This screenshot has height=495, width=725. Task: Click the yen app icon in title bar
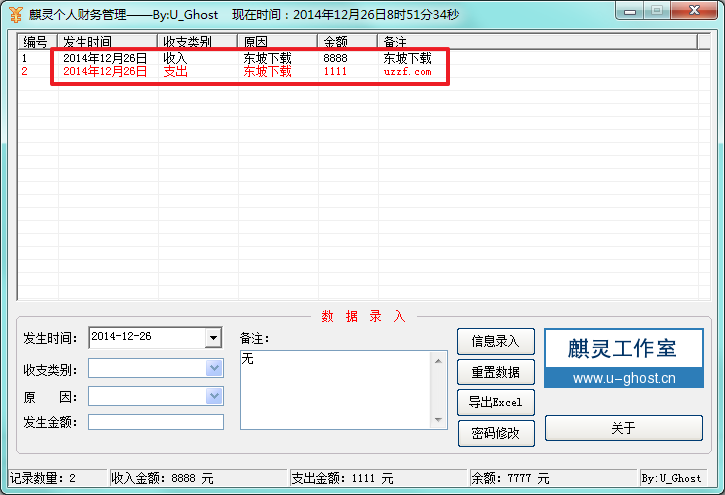[15, 14]
